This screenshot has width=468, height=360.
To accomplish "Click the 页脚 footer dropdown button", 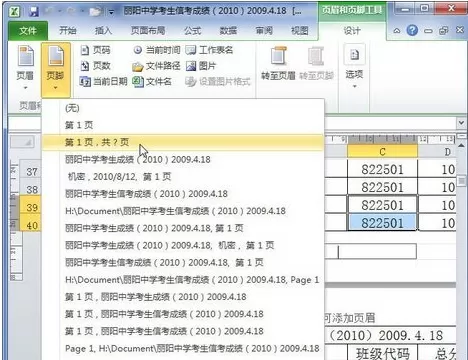I will tap(56, 69).
